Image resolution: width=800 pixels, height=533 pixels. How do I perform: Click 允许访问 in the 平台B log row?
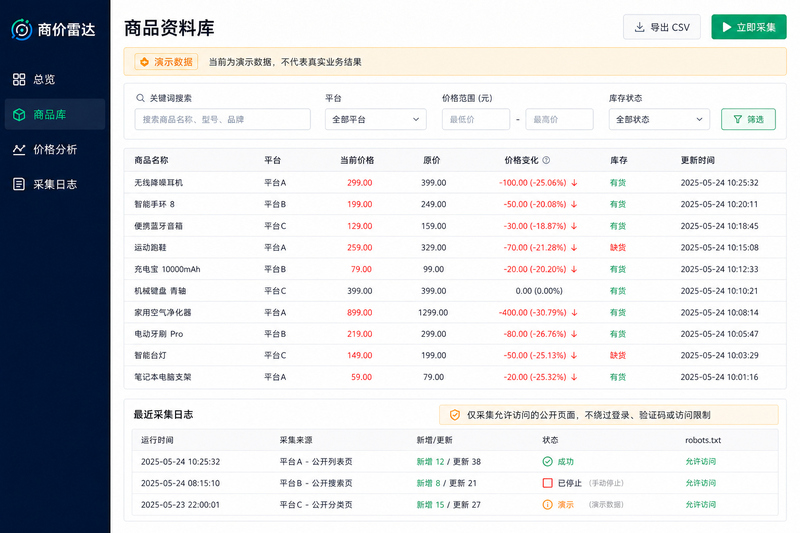click(x=701, y=483)
